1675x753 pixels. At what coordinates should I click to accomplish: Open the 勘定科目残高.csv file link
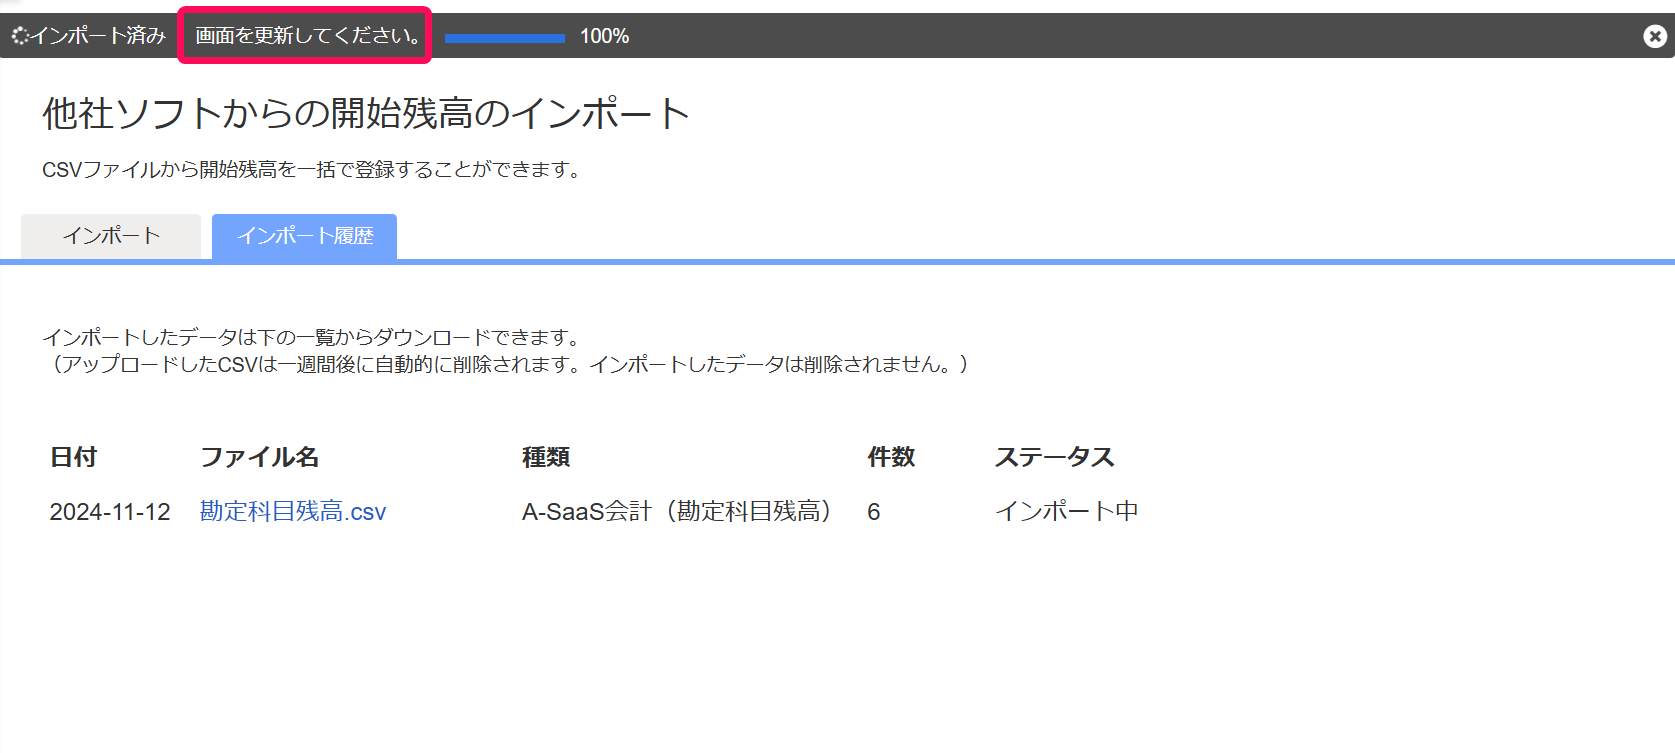(293, 511)
